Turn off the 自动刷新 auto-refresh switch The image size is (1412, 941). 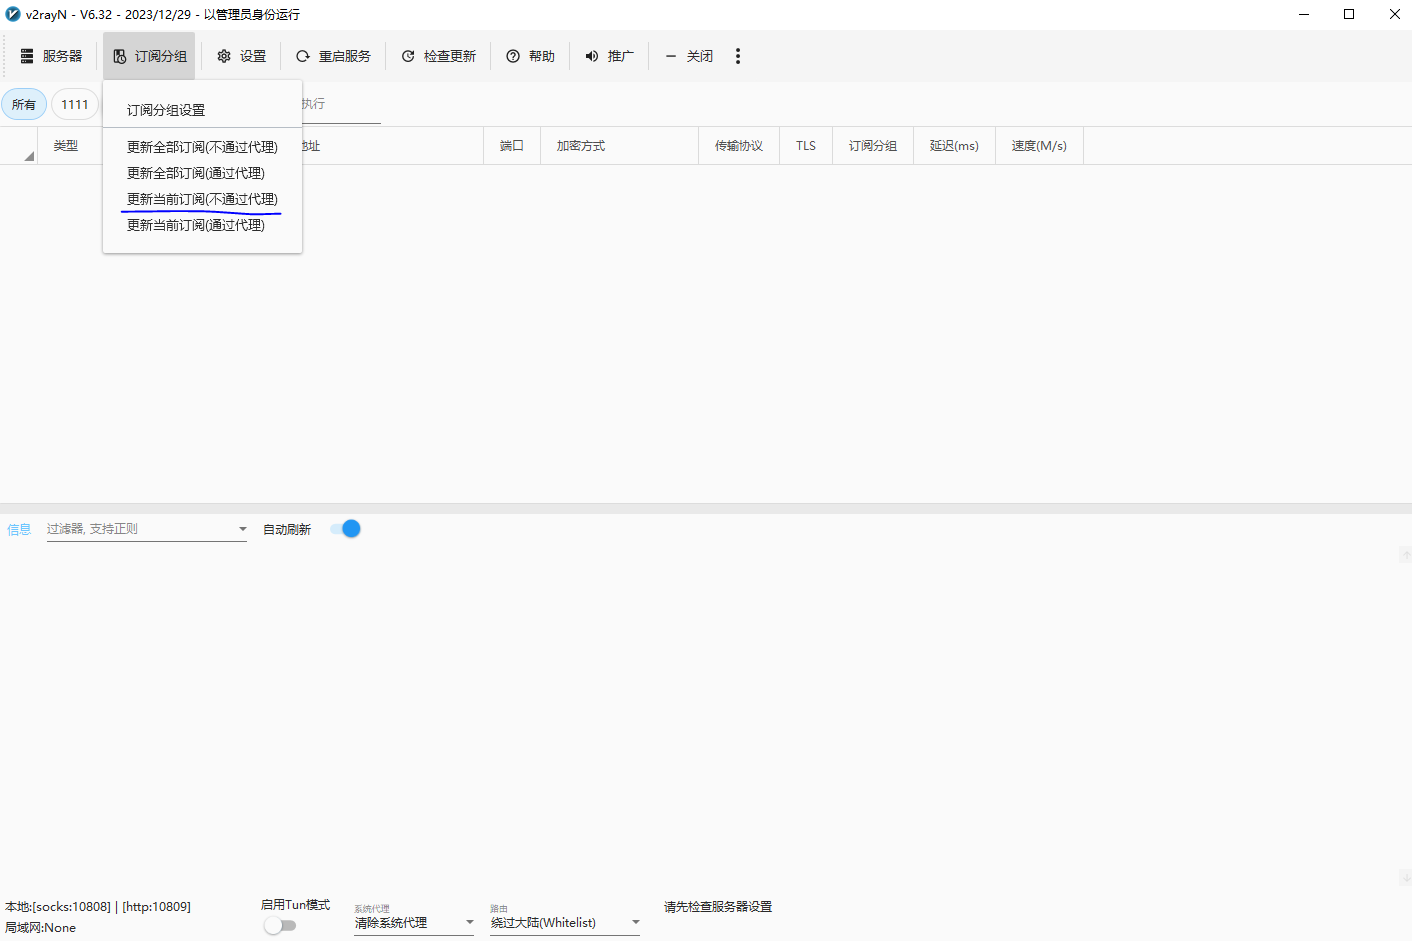(x=345, y=529)
